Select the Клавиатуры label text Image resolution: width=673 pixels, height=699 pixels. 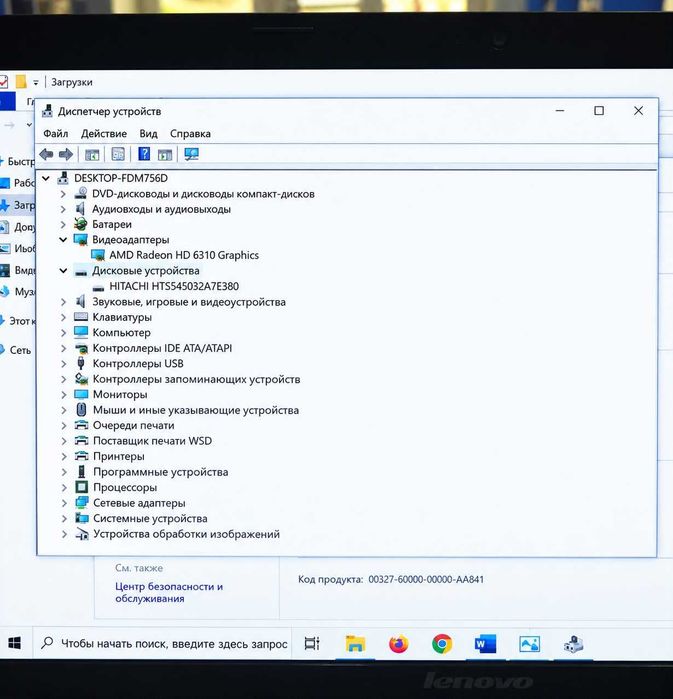click(x=122, y=317)
